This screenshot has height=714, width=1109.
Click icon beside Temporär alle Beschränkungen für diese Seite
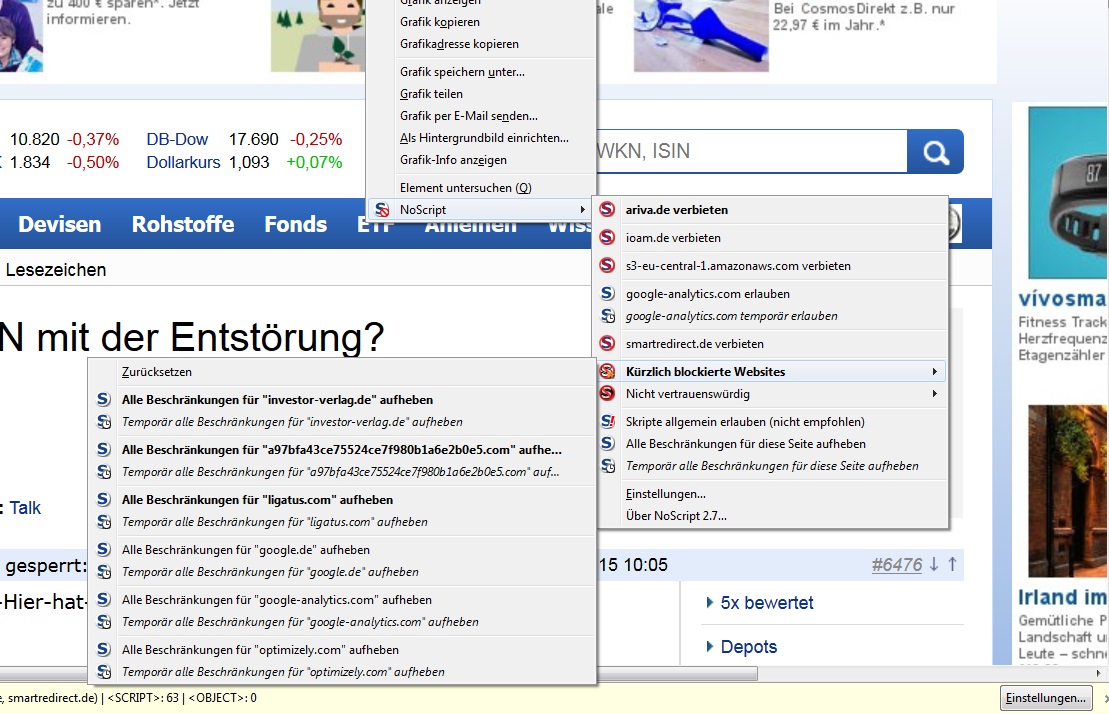click(608, 466)
